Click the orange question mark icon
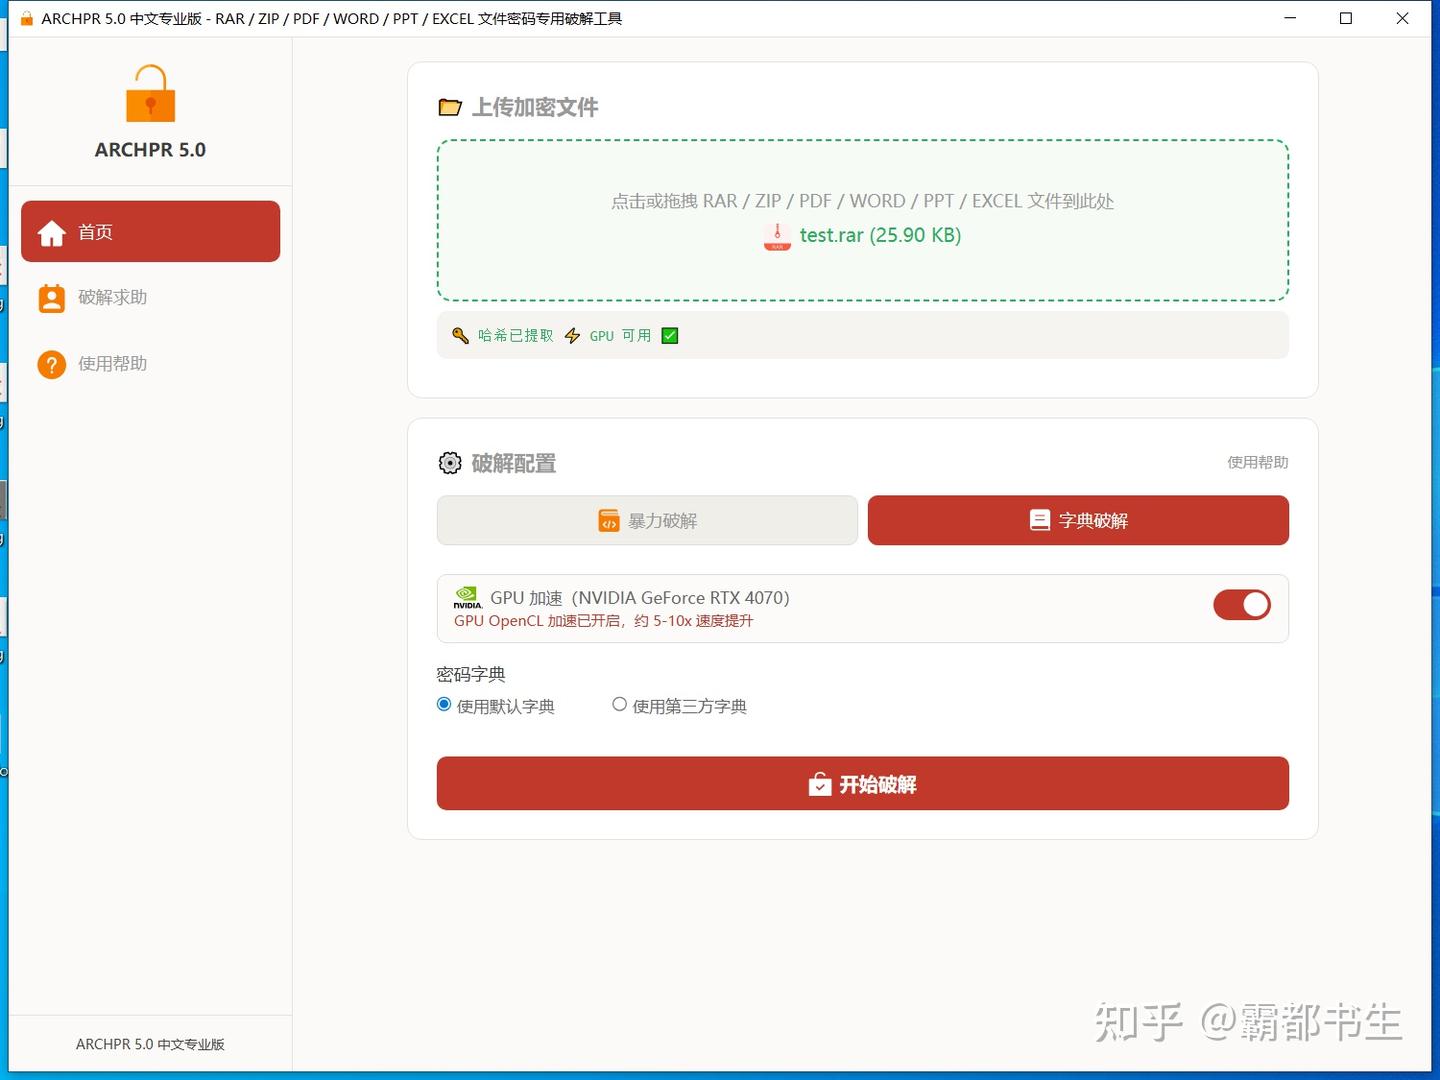1440x1080 pixels. tap(52, 364)
